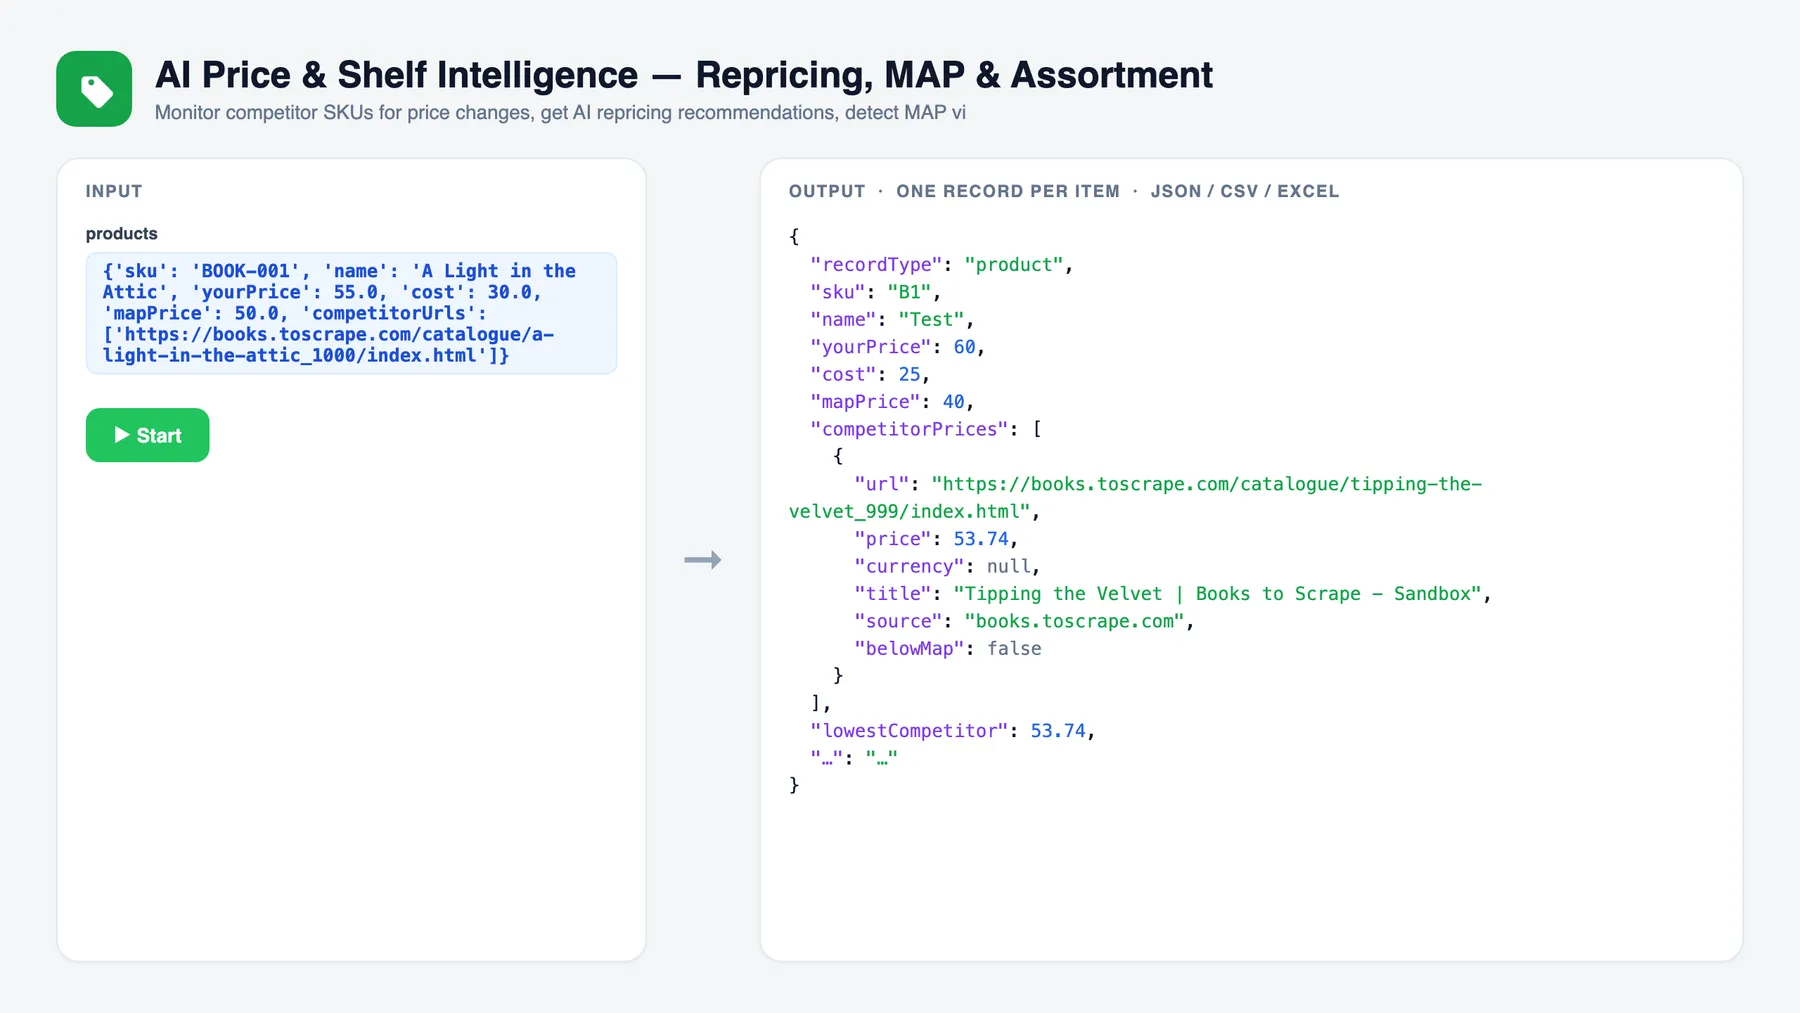
Task: Click the "currency": null line
Action: click(947, 566)
